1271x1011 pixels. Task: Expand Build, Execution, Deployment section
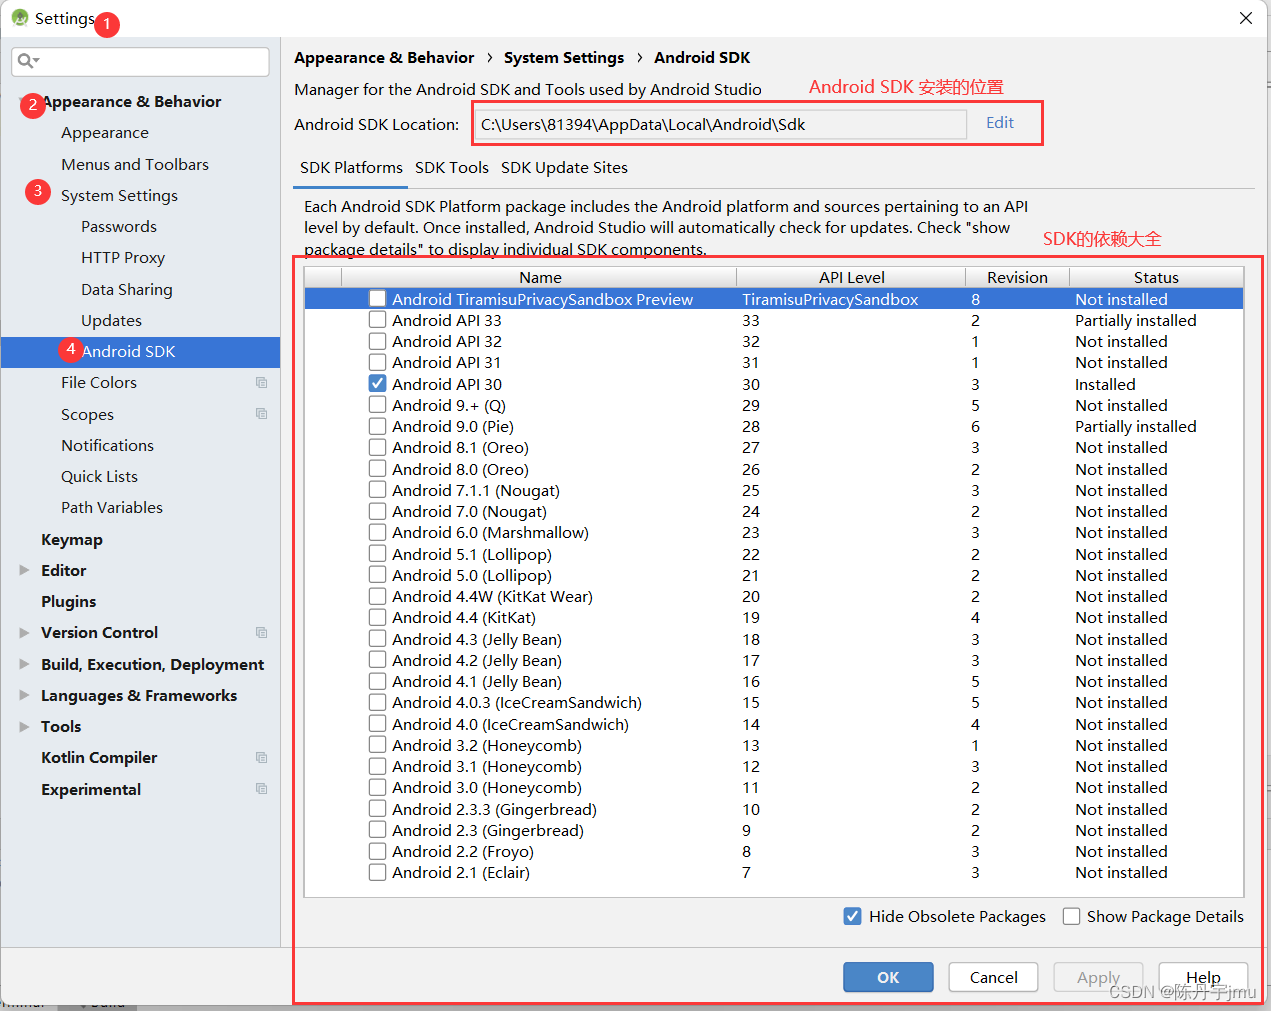tap(24, 664)
